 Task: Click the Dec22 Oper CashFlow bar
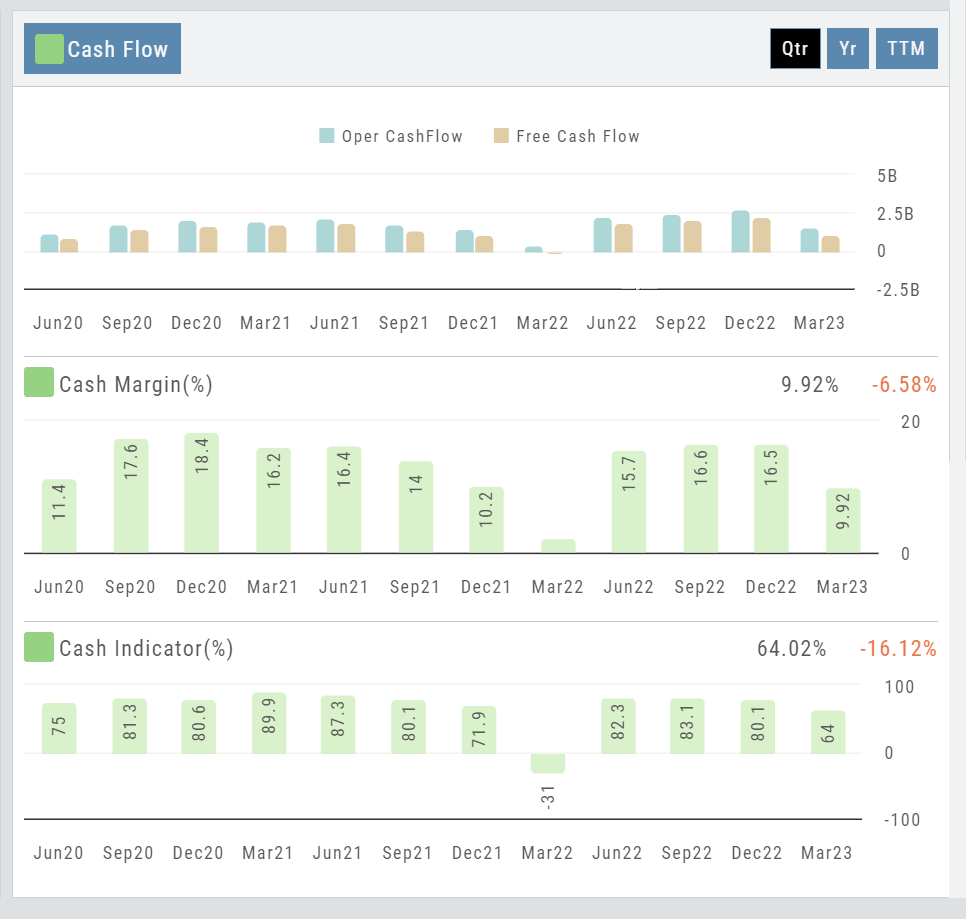coord(740,232)
